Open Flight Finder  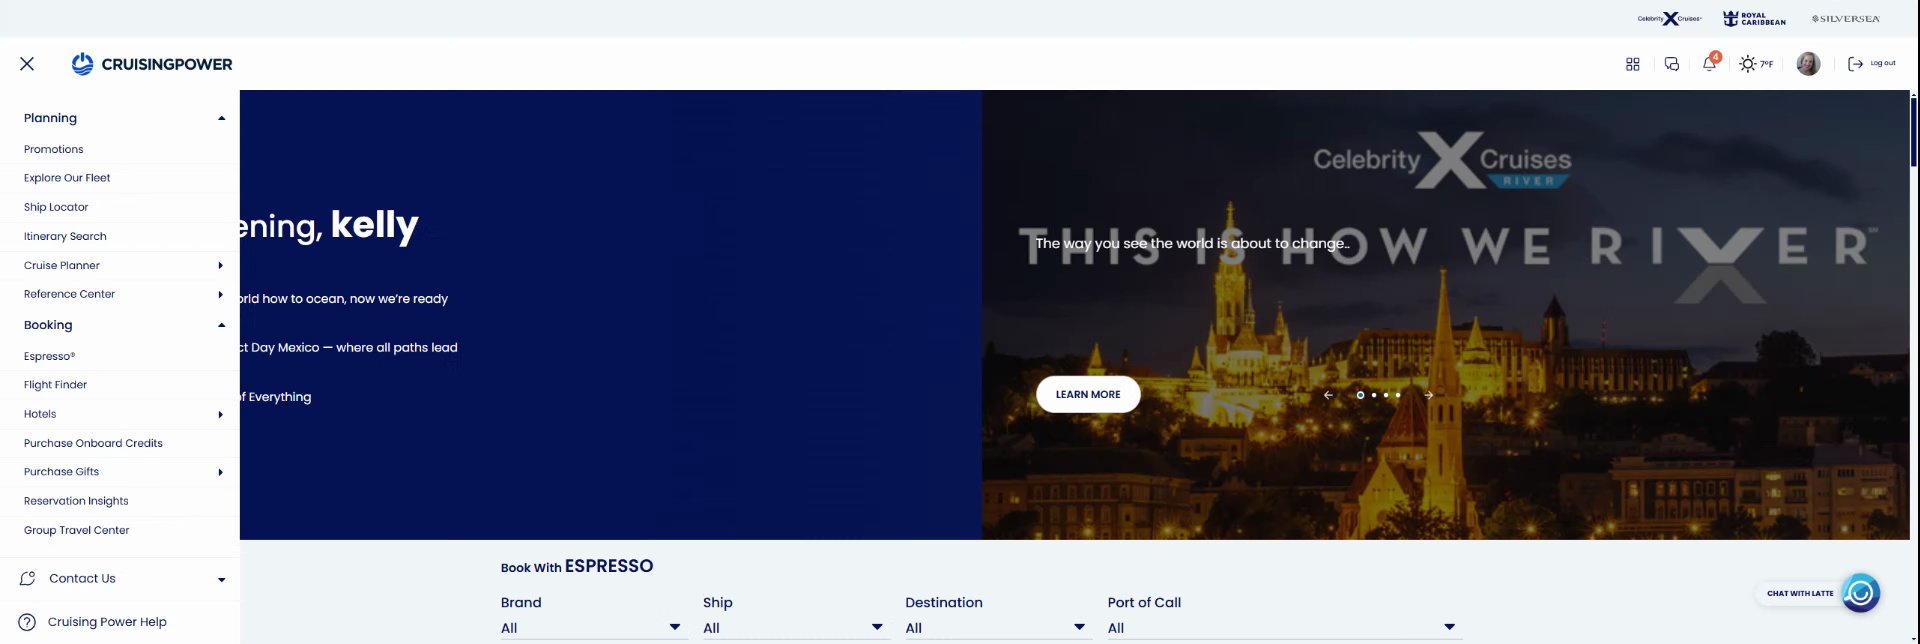[56, 385]
